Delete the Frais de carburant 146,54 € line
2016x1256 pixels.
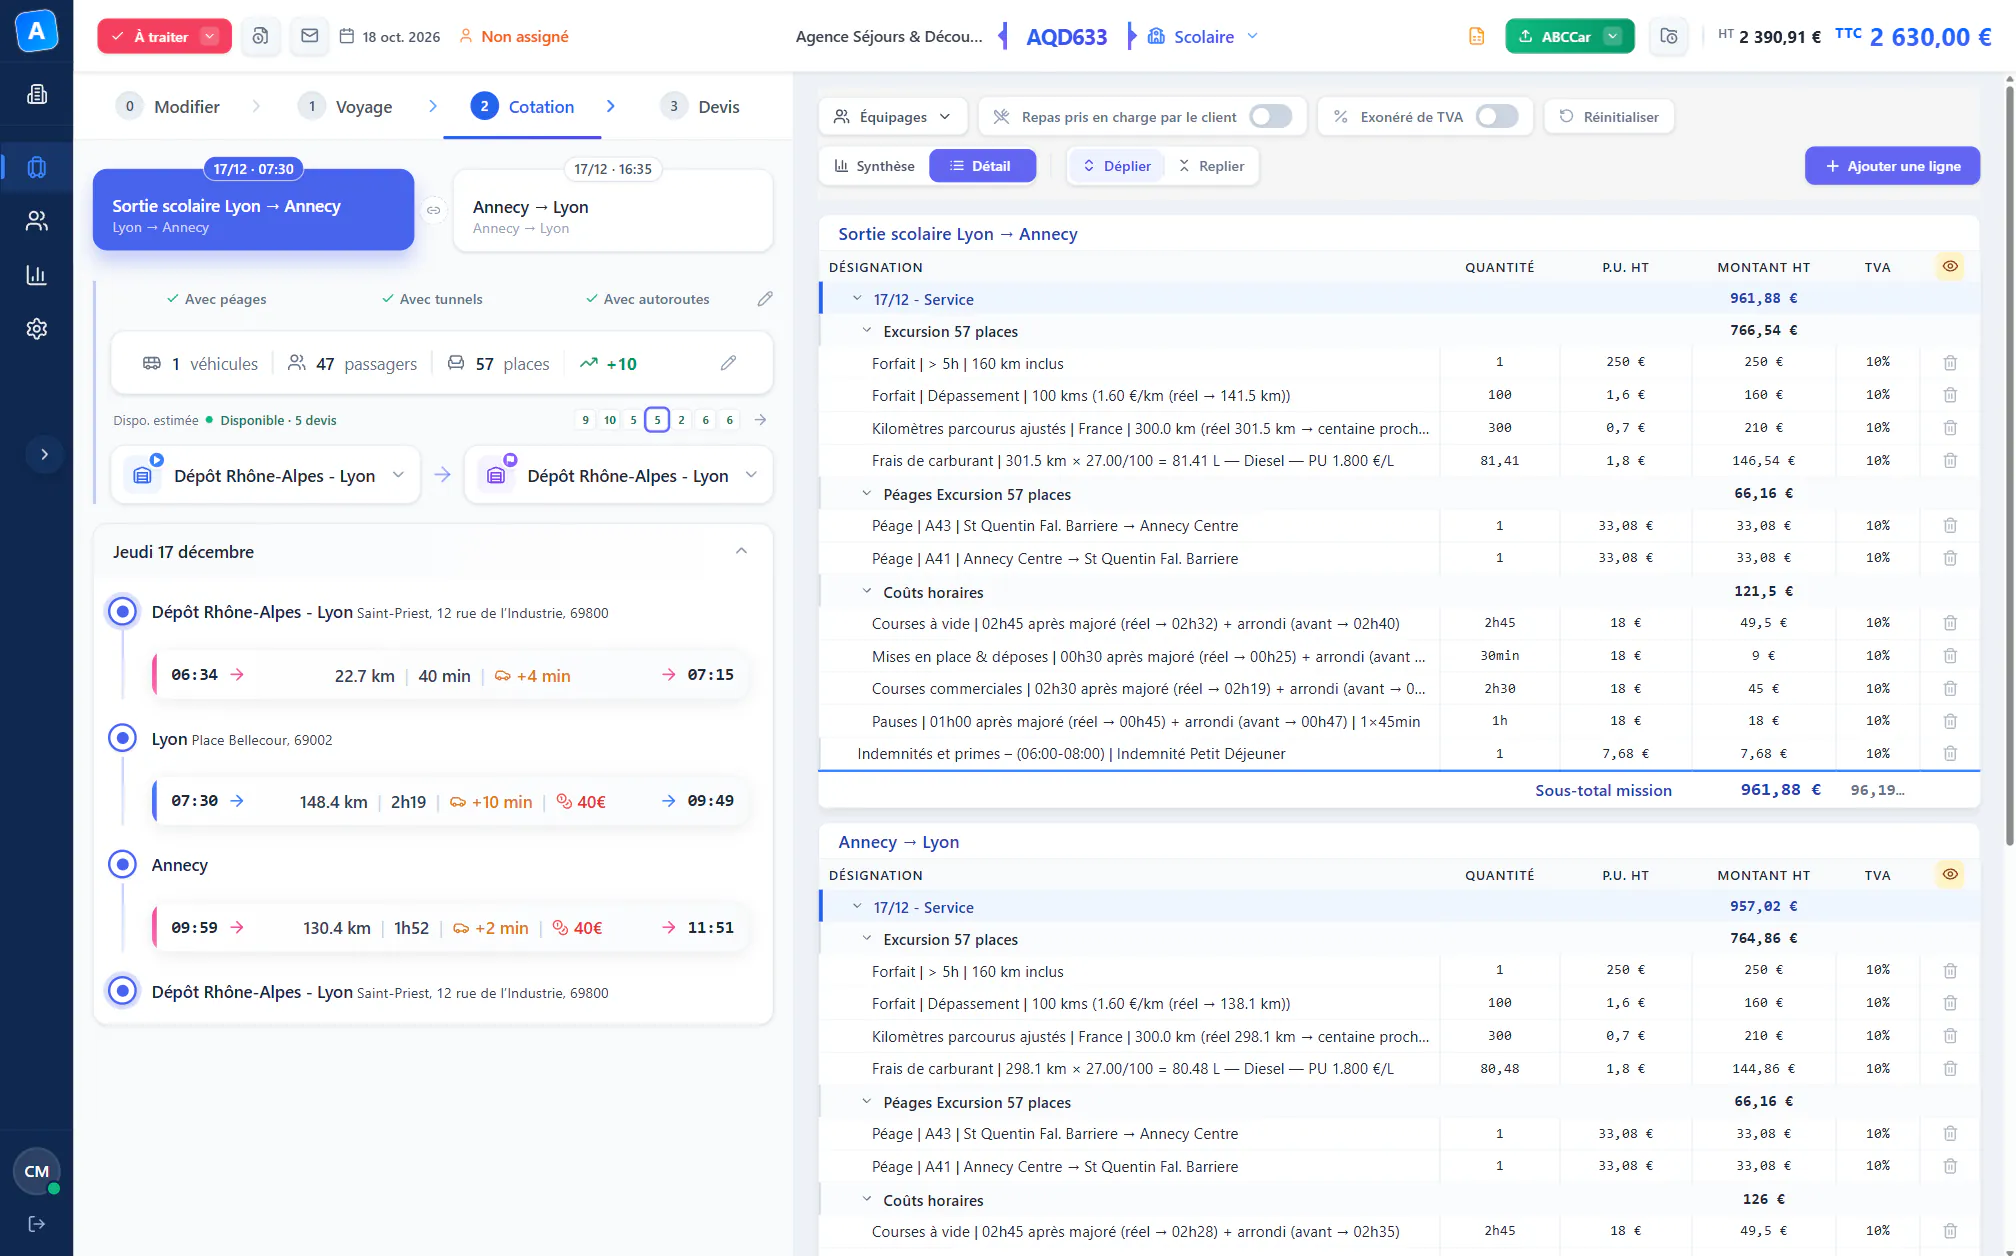1950,461
